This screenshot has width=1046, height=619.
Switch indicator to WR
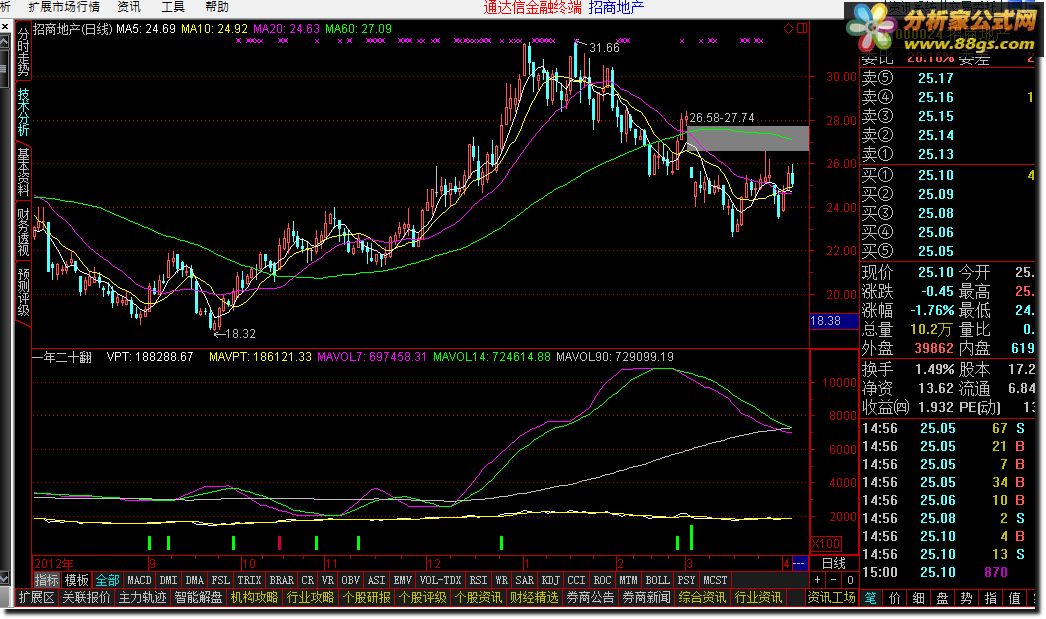[502, 580]
